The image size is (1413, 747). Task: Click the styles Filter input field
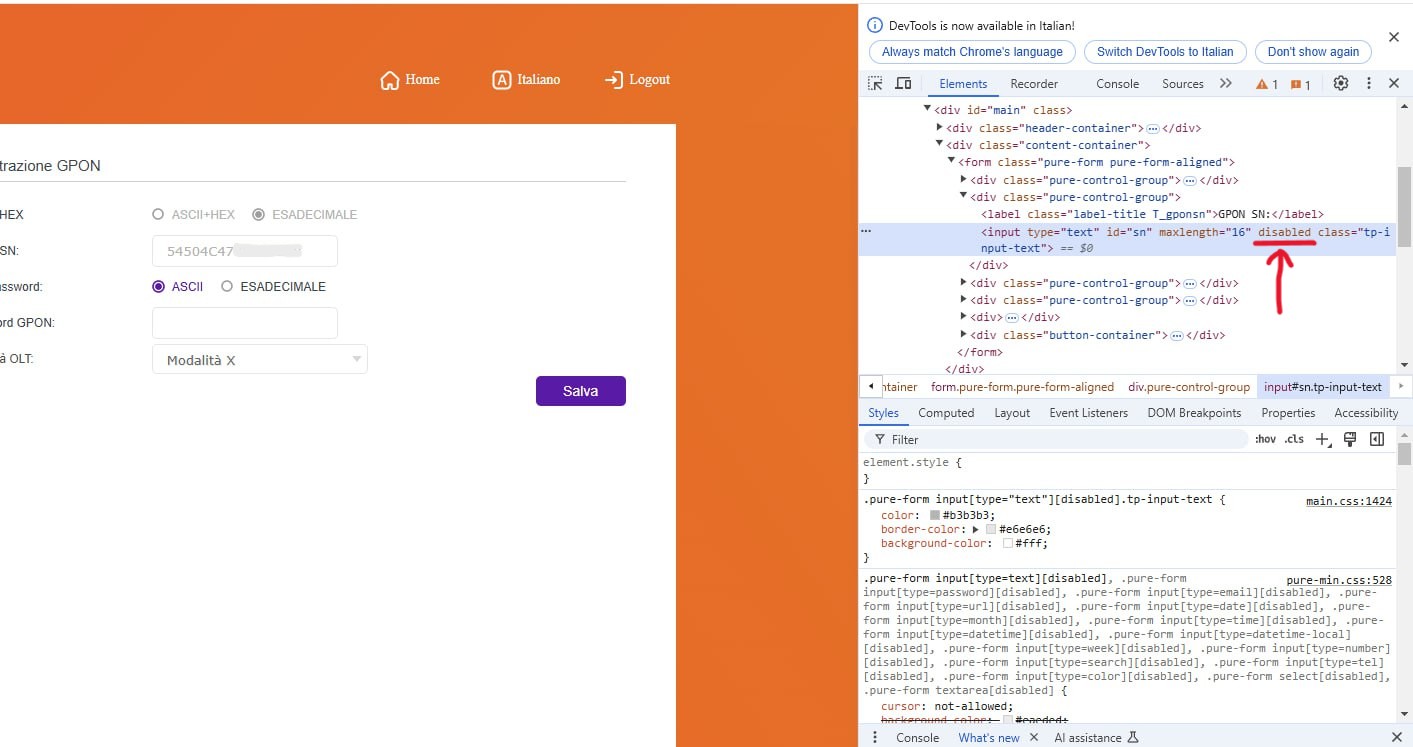pos(1060,439)
